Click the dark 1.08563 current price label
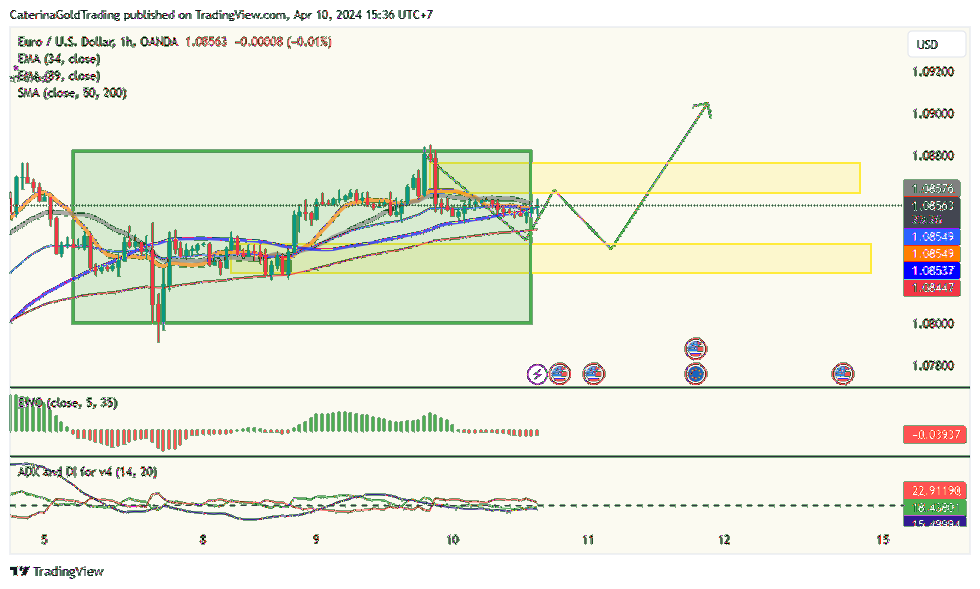The height and width of the screenshot is (589, 980). click(932, 211)
